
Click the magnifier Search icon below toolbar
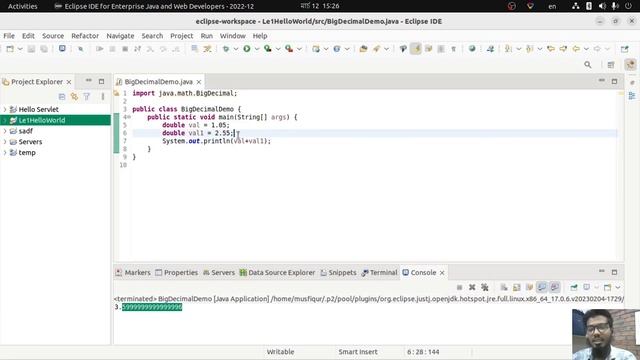(x=588, y=64)
